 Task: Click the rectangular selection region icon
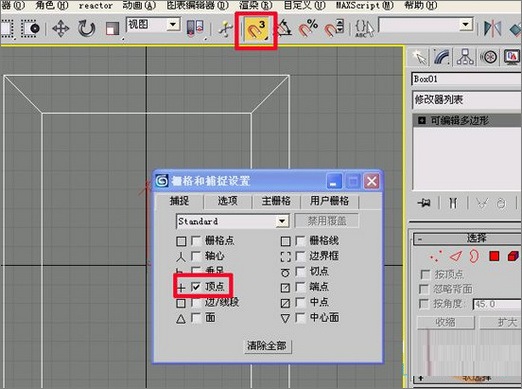point(7,28)
